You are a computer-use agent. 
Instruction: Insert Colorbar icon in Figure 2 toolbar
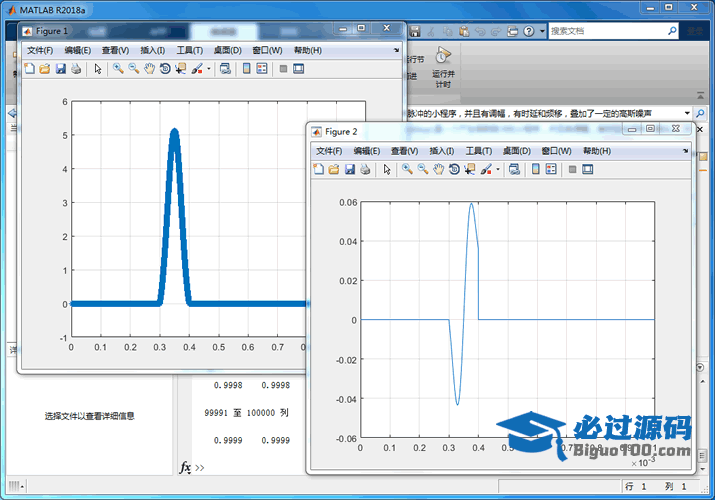pyautogui.click(x=536, y=170)
